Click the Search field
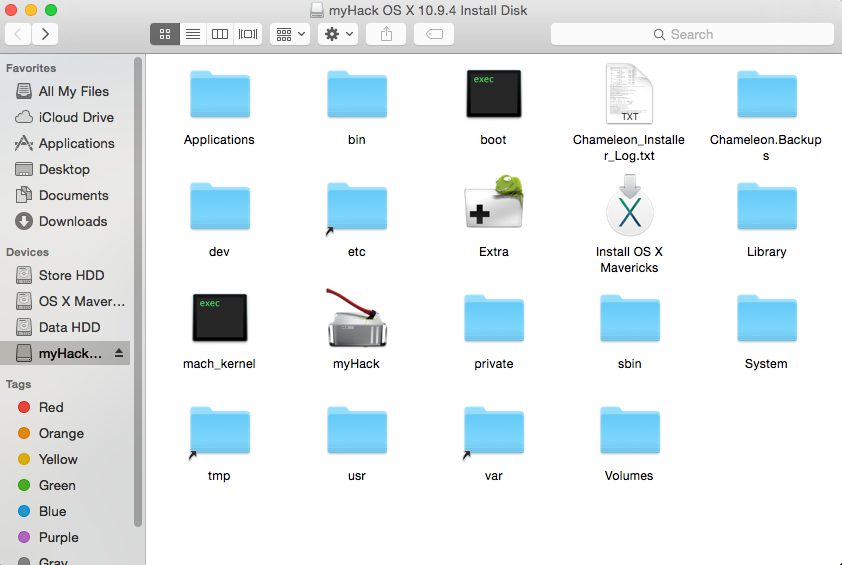Viewport: 842px width, 565px height. 690,34
